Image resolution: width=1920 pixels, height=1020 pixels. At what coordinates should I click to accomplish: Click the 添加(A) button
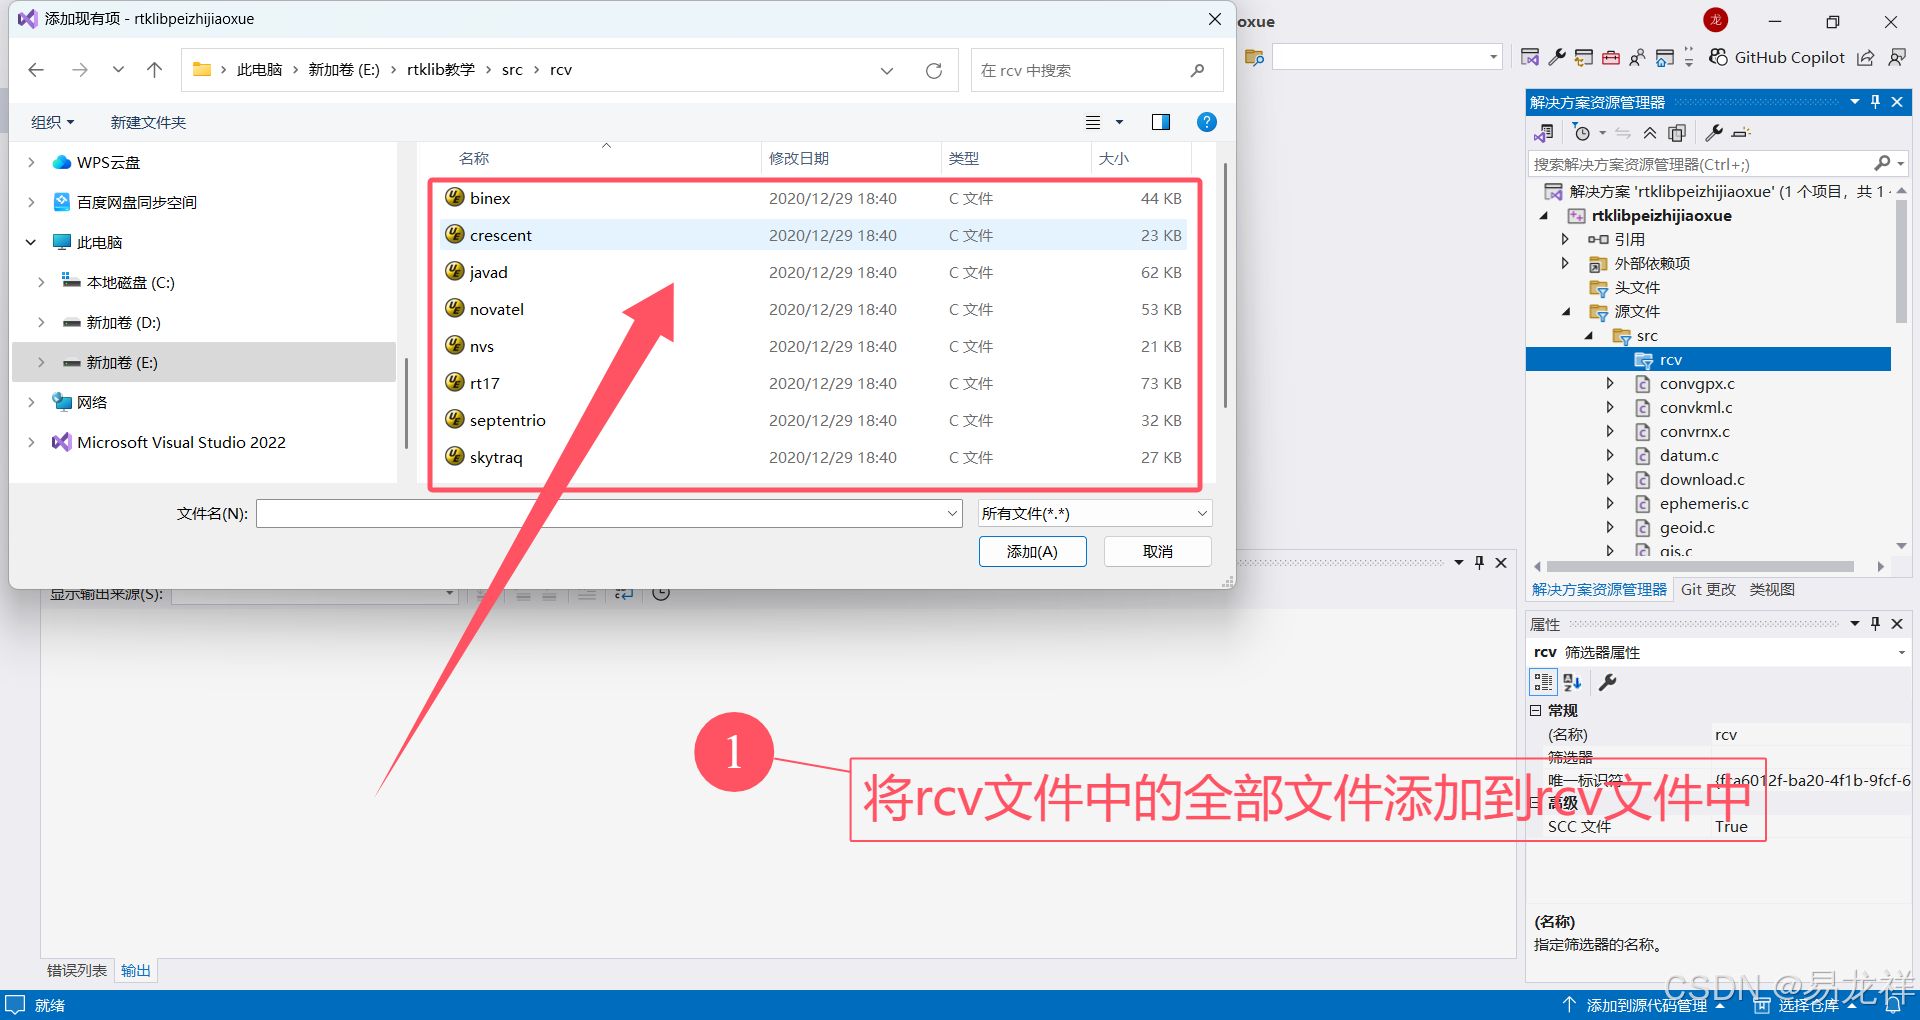point(1032,551)
